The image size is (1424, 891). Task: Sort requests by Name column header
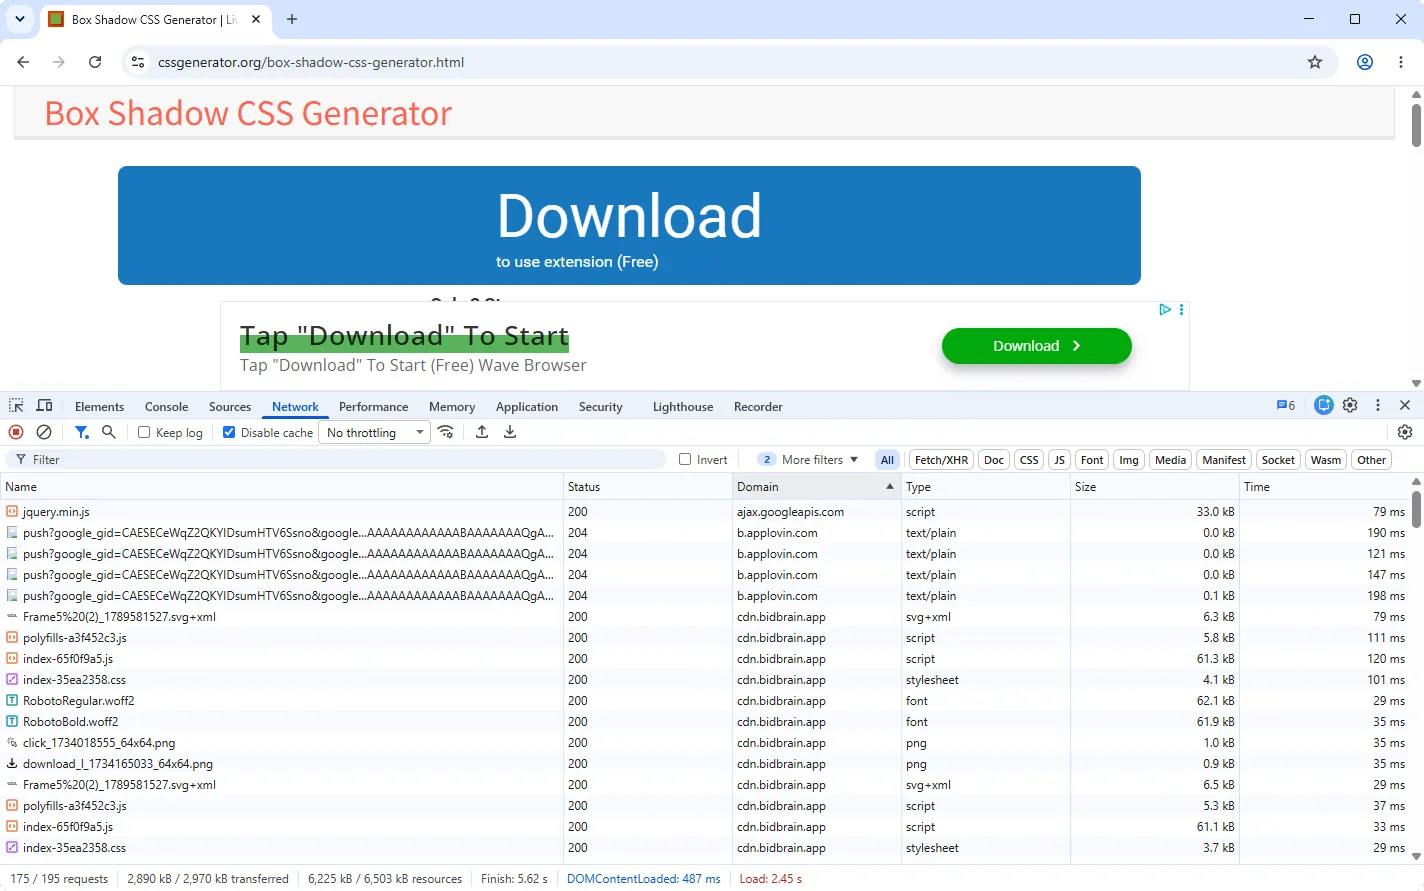282,487
